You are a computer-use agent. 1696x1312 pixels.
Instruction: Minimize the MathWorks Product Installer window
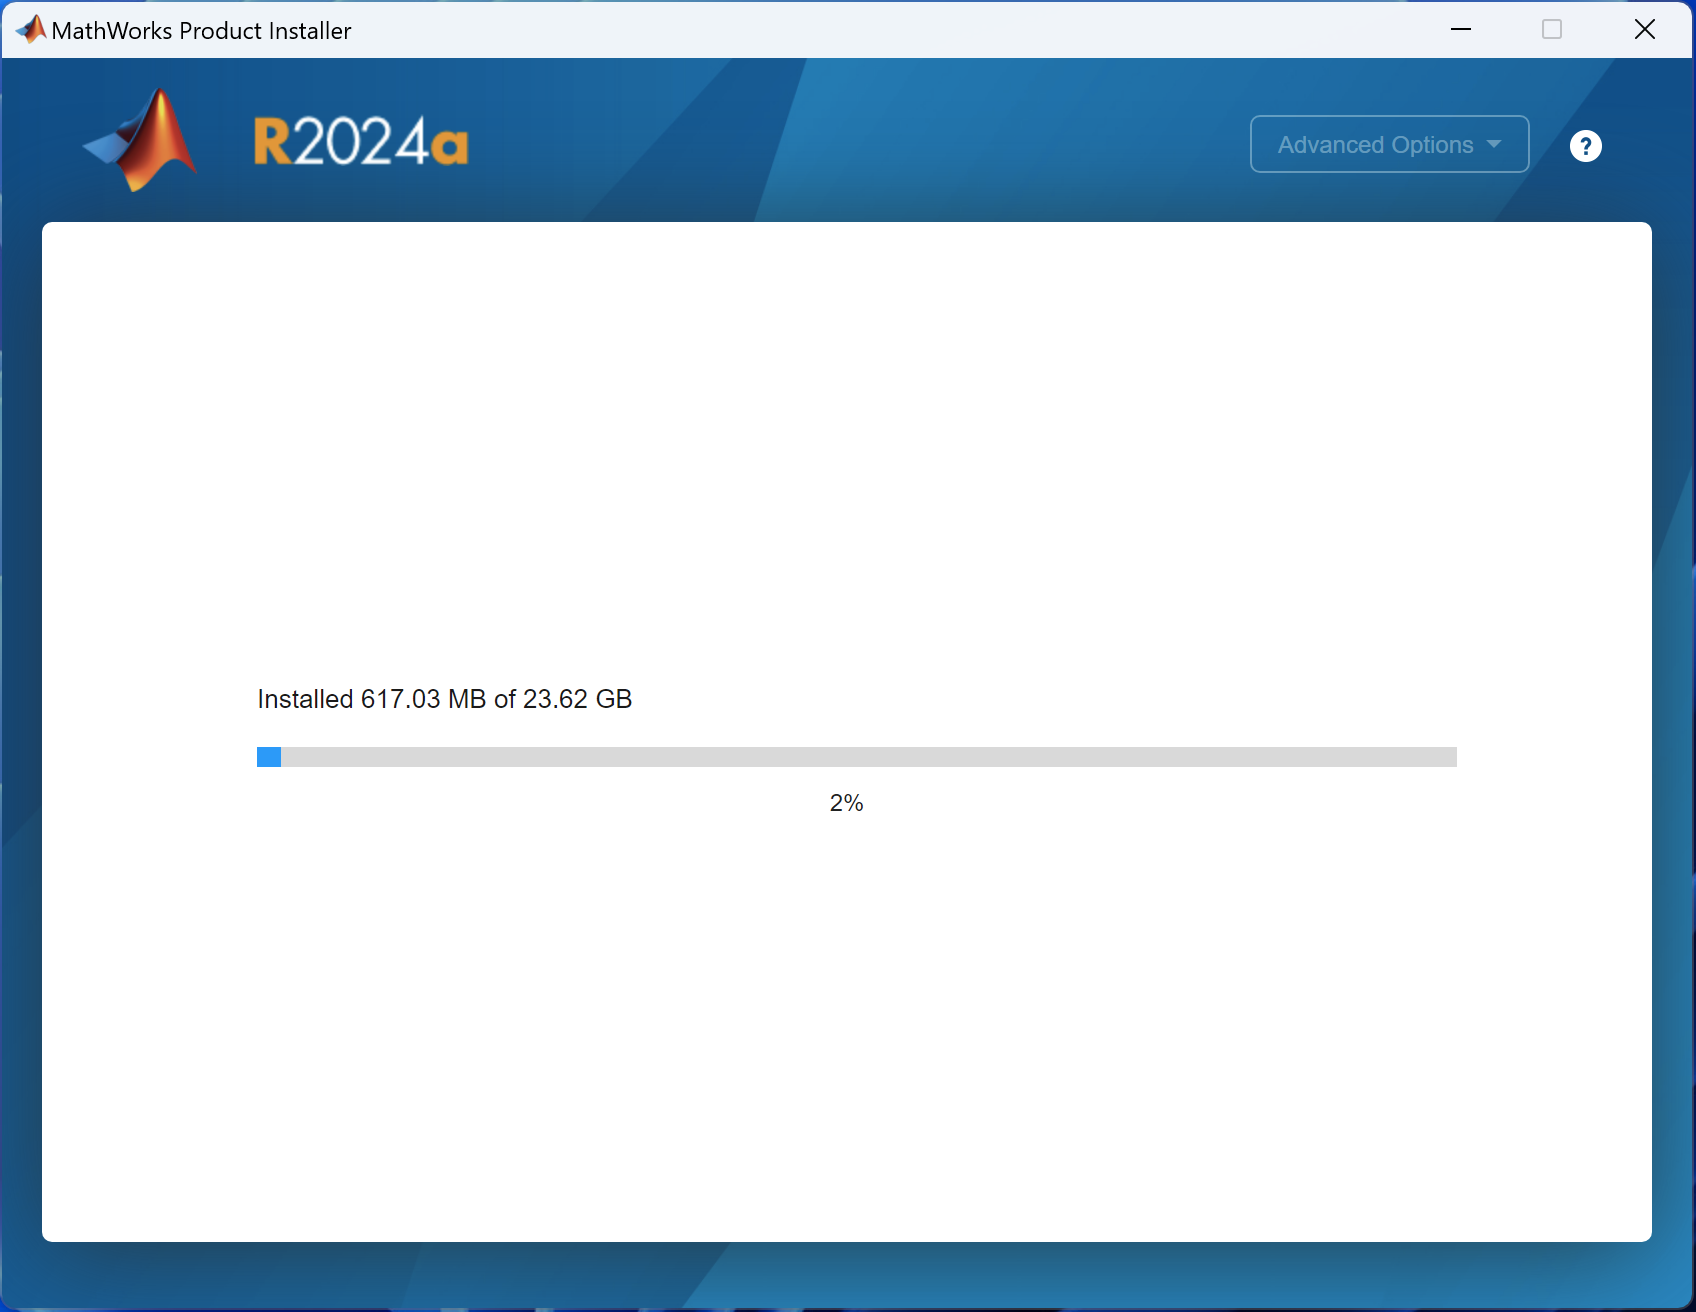1461,30
